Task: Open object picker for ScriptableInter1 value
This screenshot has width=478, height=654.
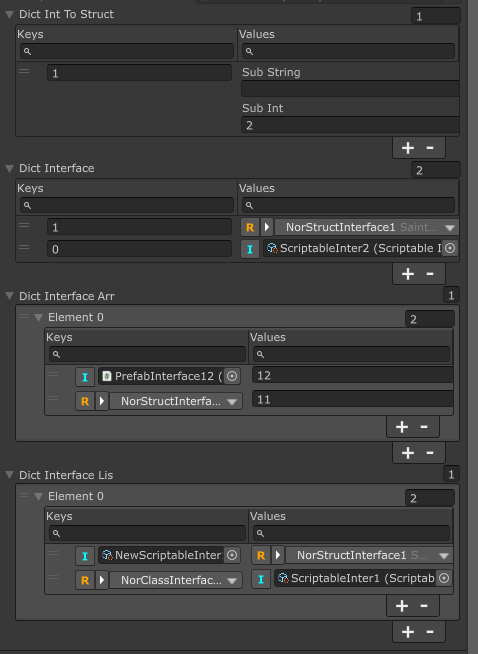Action: point(444,578)
